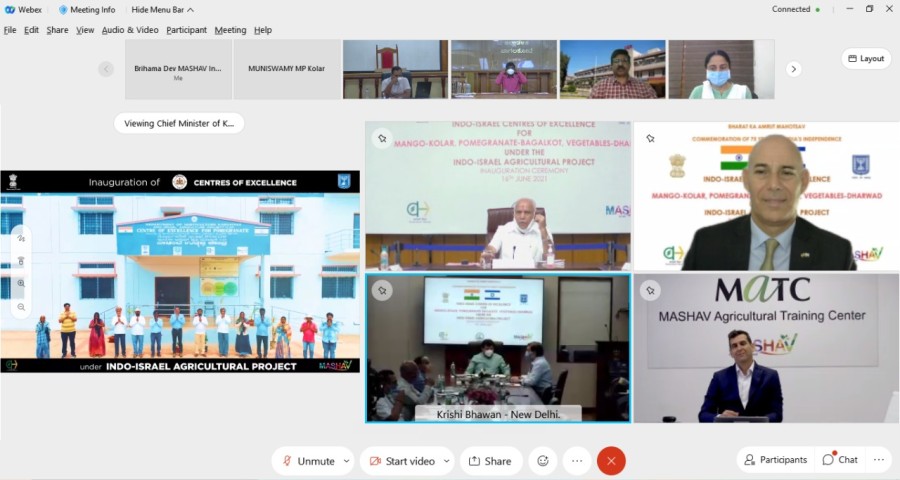Open the Audio & Video menu
This screenshot has height=480, width=900.
tap(130, 30)
